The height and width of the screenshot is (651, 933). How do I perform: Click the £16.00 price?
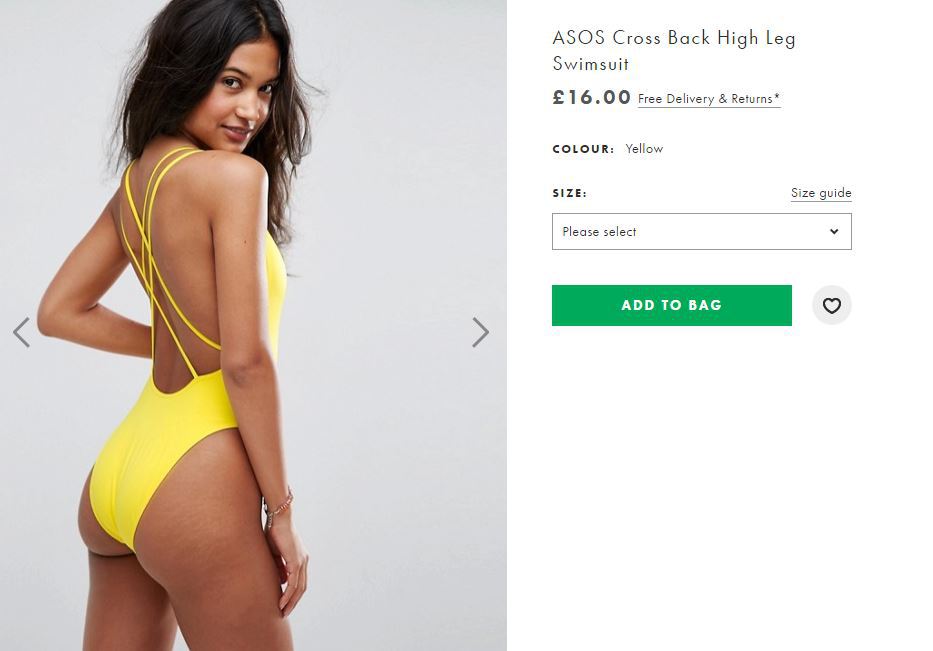click(591, 97)
